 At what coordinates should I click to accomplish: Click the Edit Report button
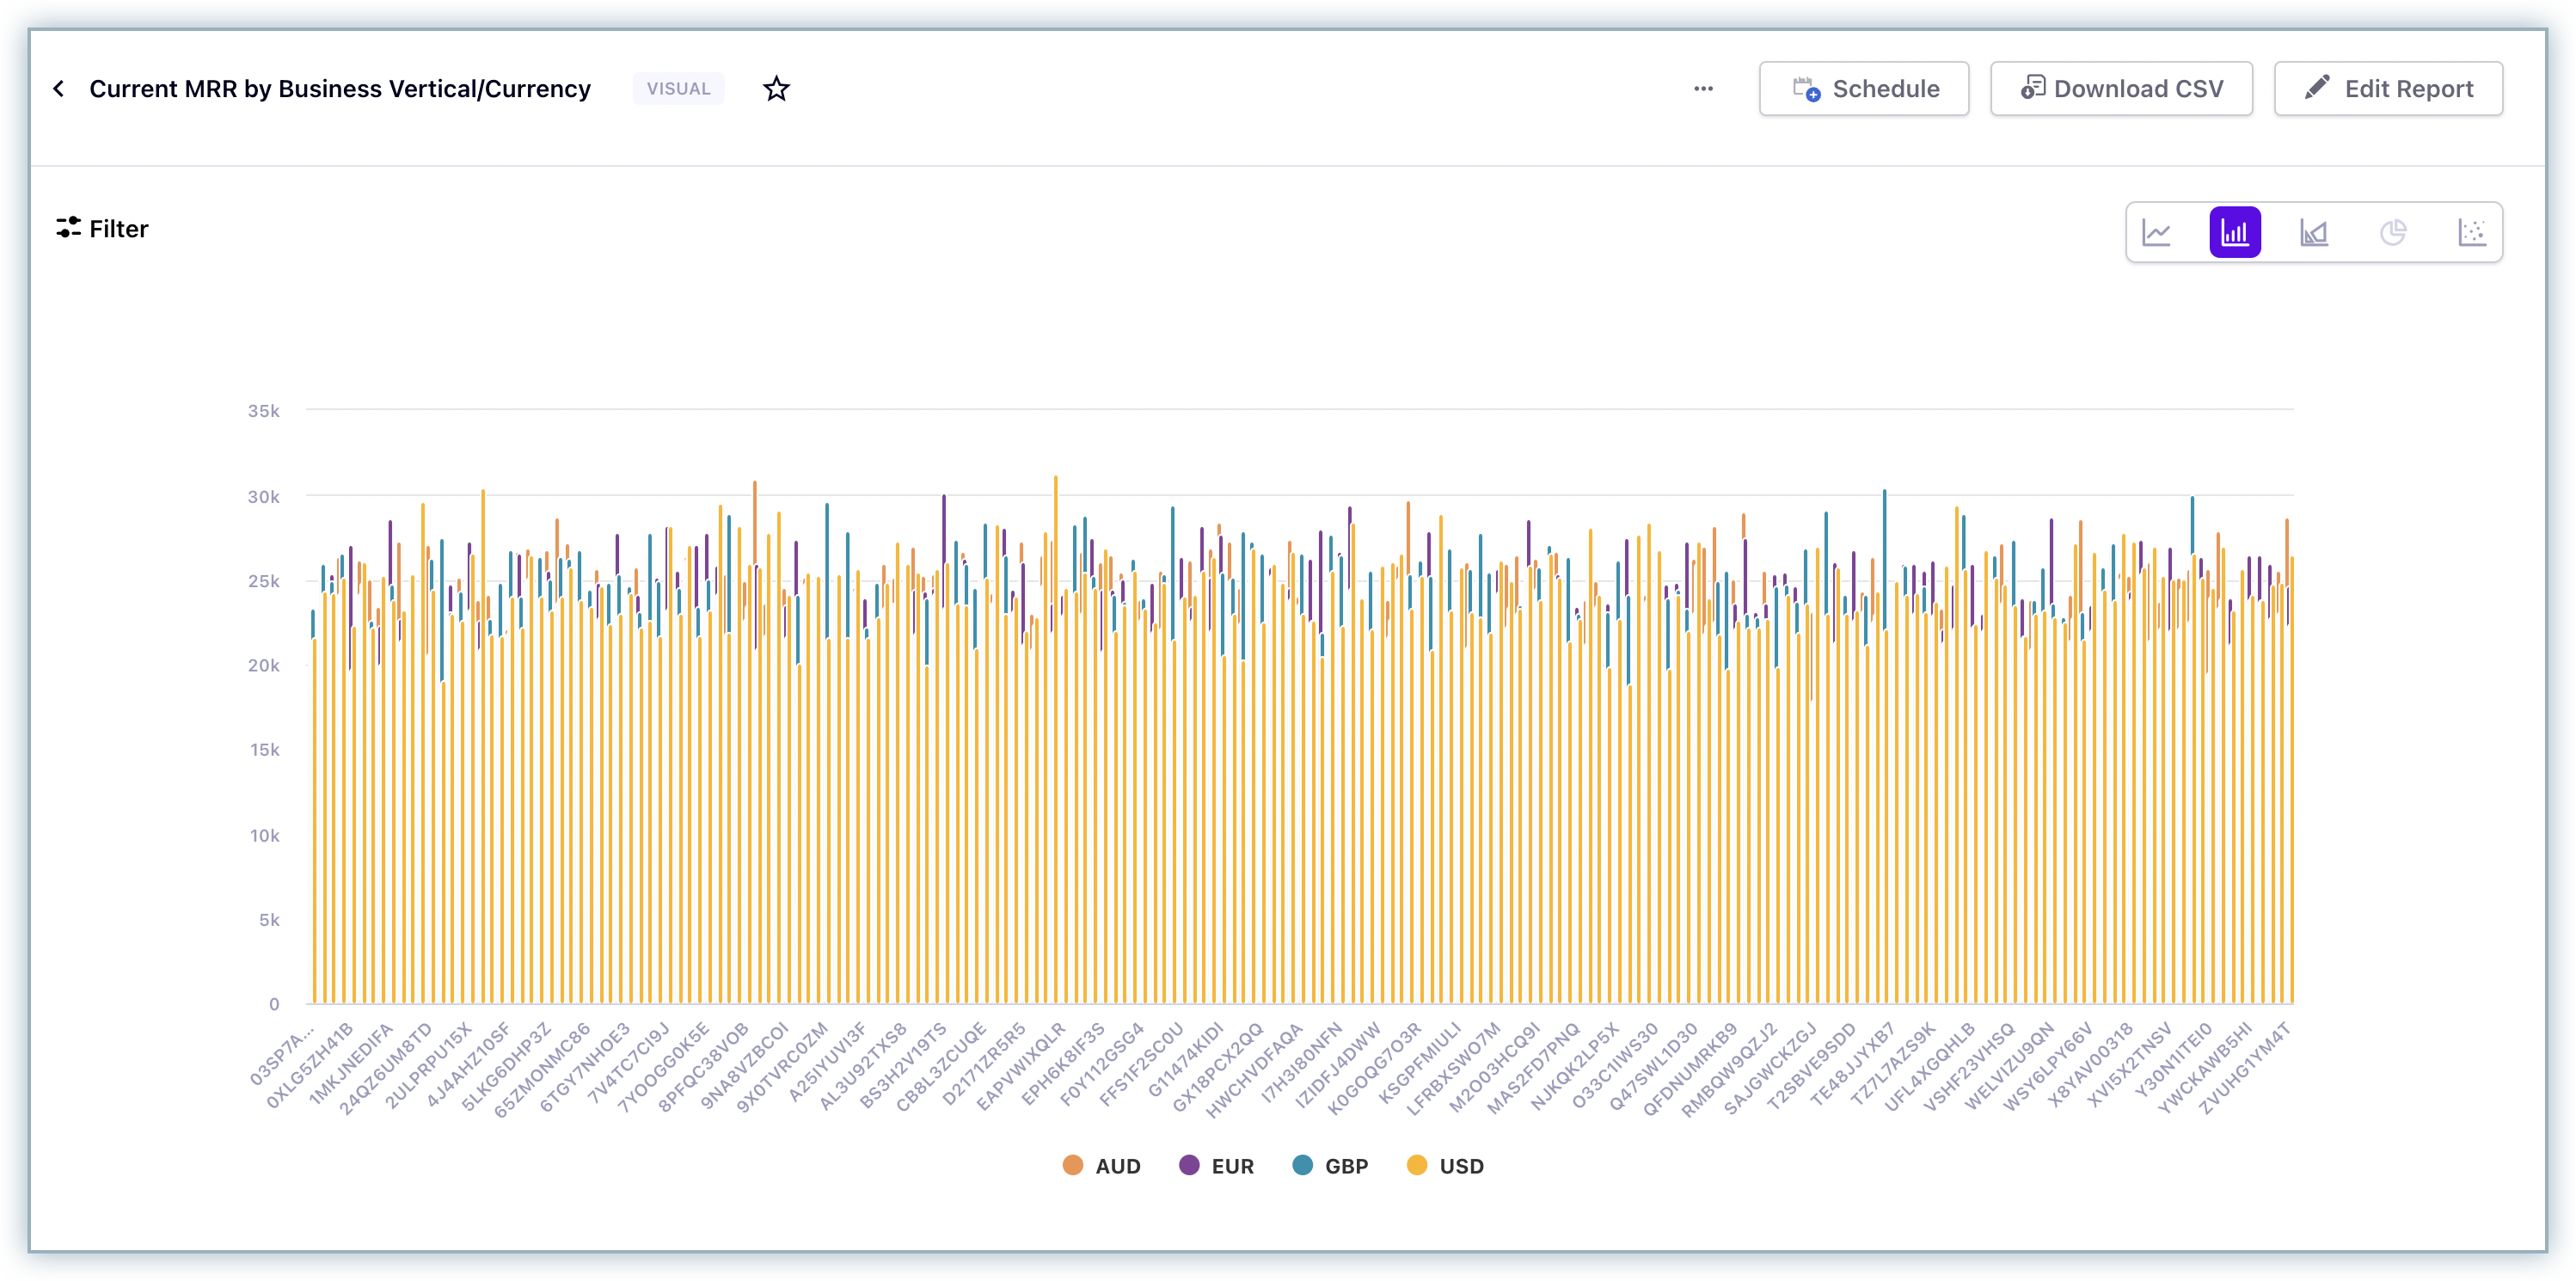coord(2388,89)
